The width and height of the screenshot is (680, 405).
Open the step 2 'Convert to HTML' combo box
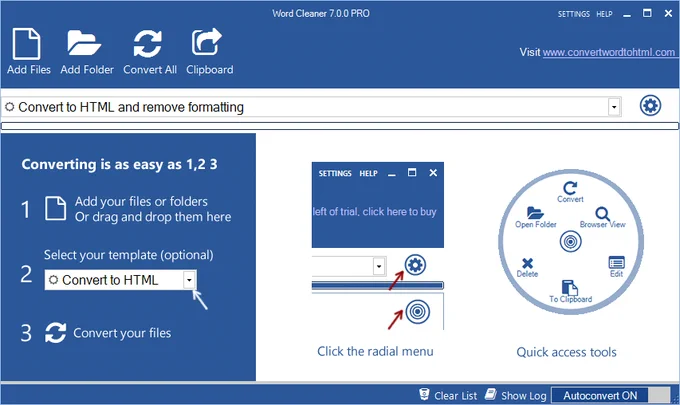(x=120, y=280)
